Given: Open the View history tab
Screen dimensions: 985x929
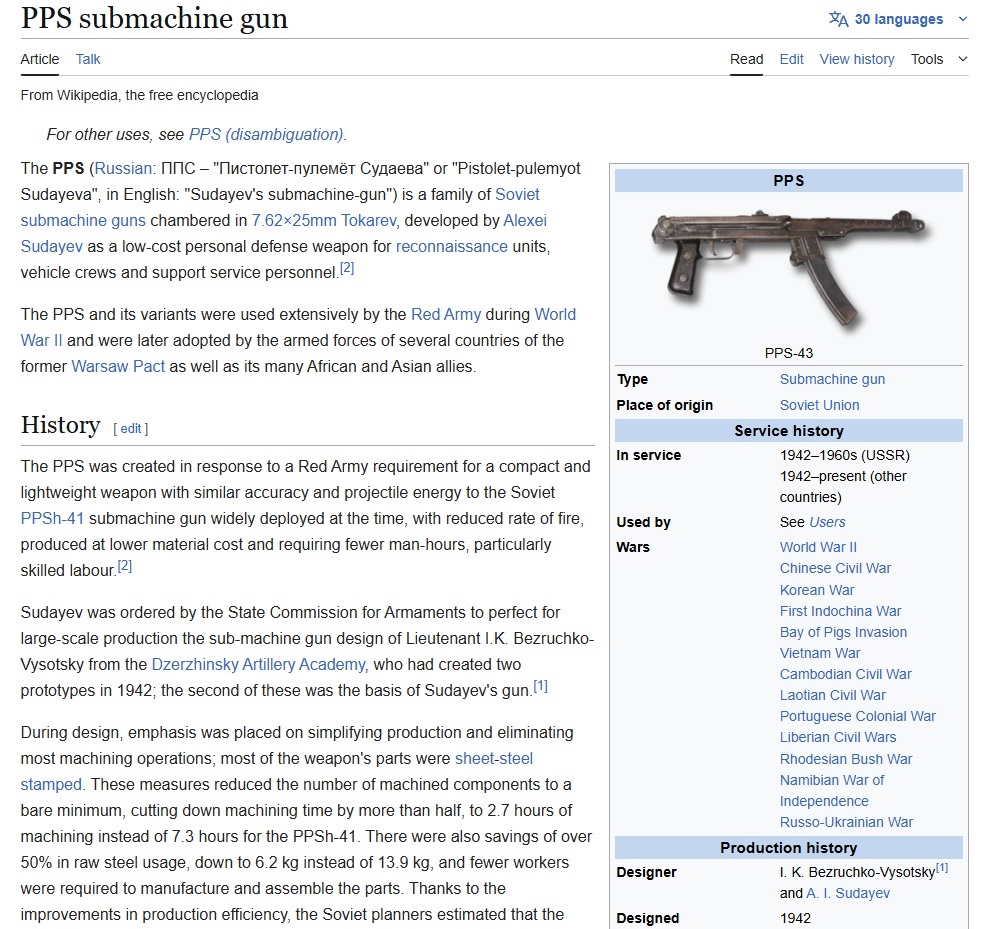Looking at the screenshot, I should [x=857, y=59].
